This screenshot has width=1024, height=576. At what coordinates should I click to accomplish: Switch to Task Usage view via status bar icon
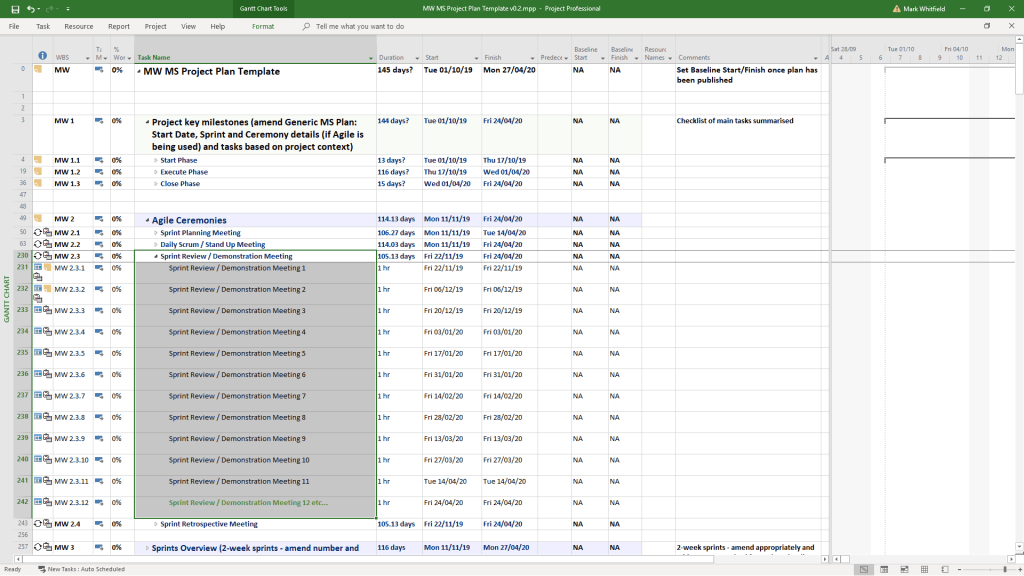[x=884, y=569]
